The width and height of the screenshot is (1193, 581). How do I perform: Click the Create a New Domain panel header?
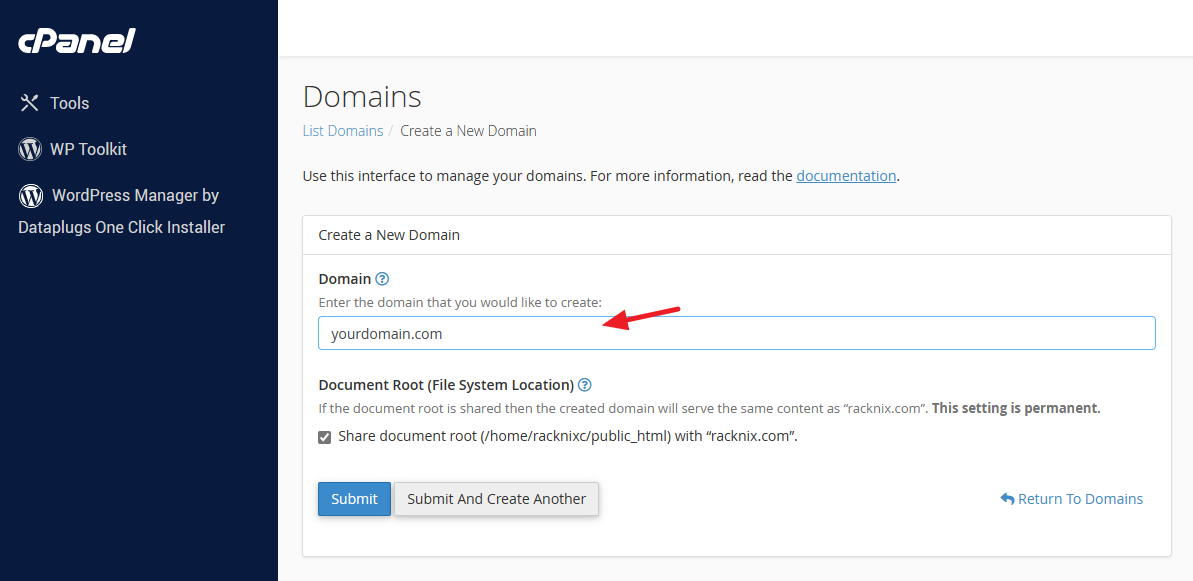coord(389,234)
